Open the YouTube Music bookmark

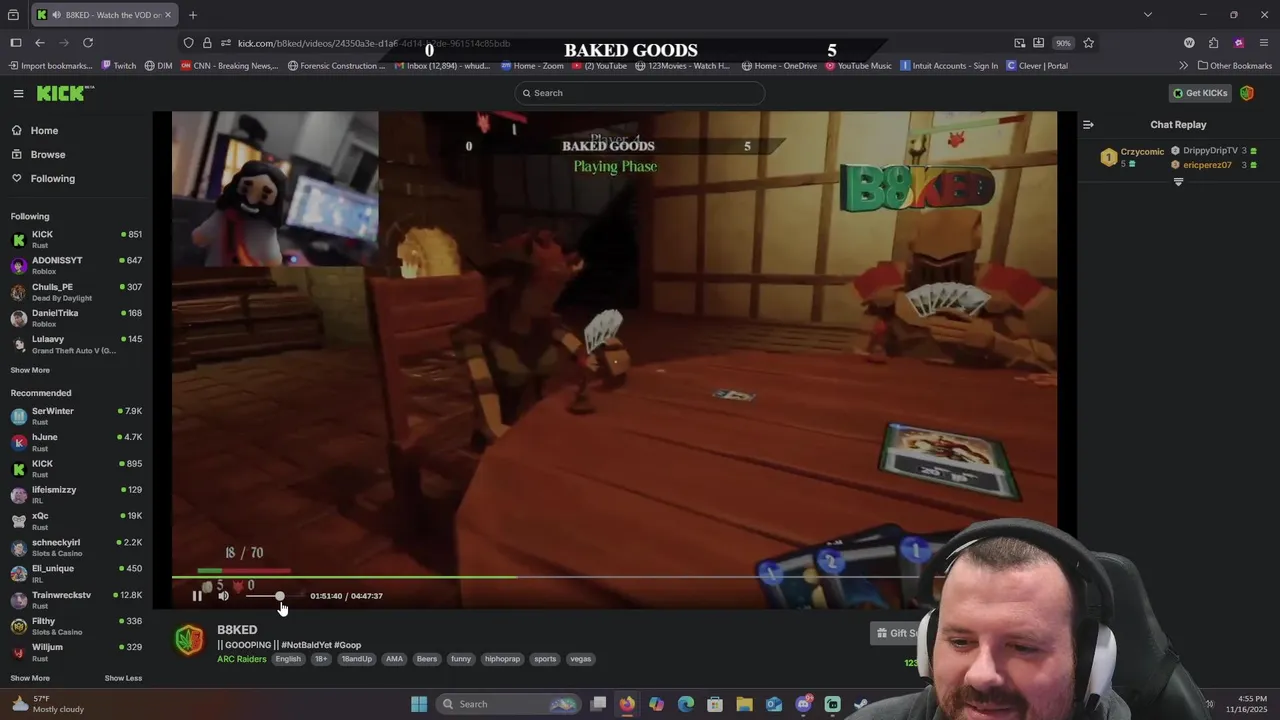(858, 66)
